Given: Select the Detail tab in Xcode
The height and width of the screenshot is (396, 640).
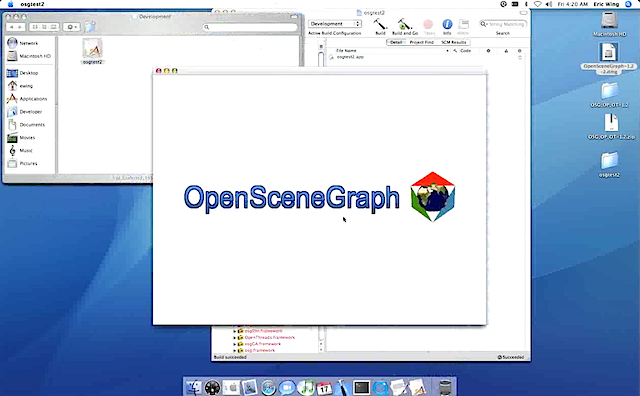Looking at the screenshot, I should point(396,42).
